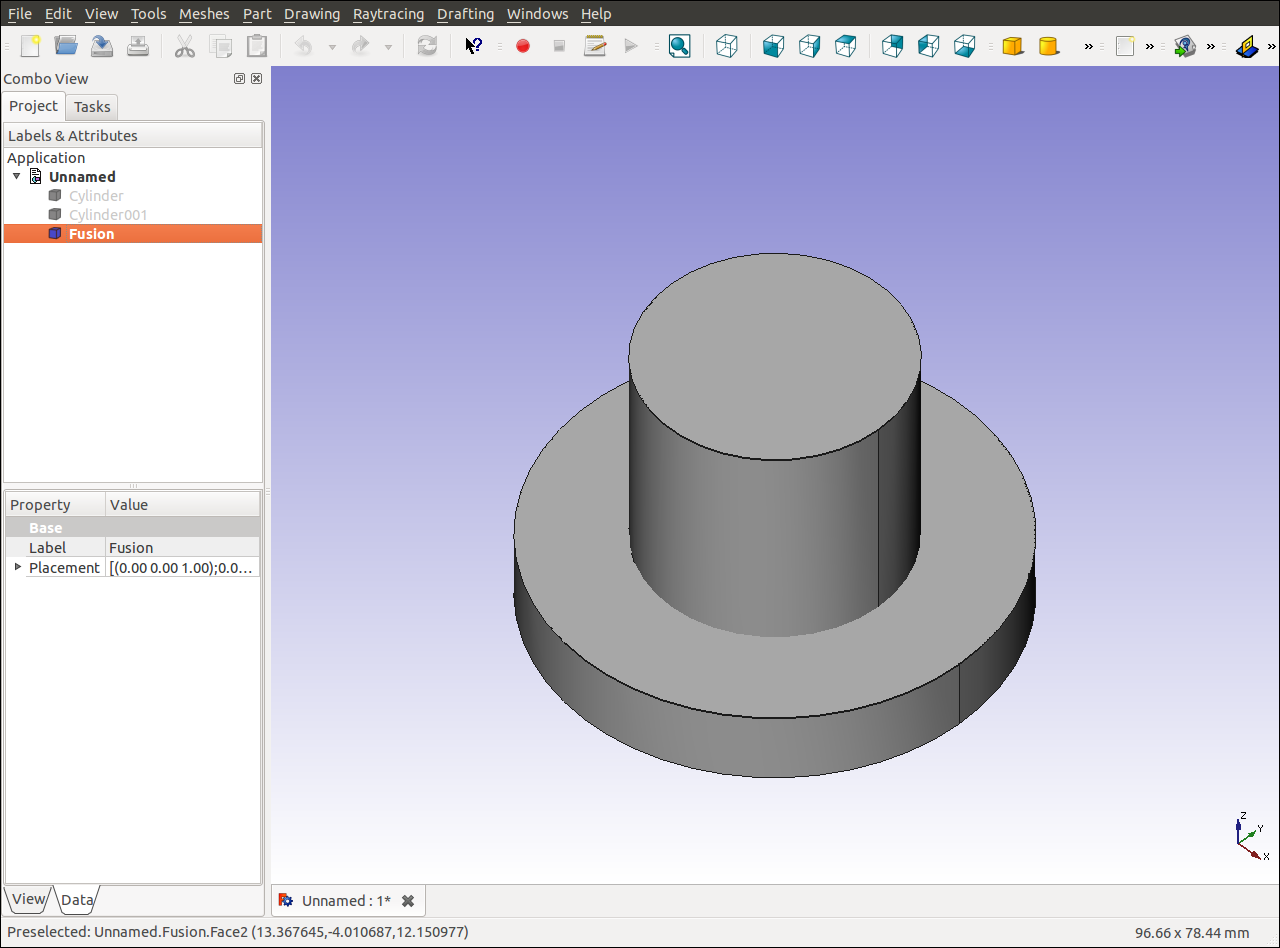Select the Fusion tree item
The width and height of the screenshot is (1280, 948).
[133, 234]
